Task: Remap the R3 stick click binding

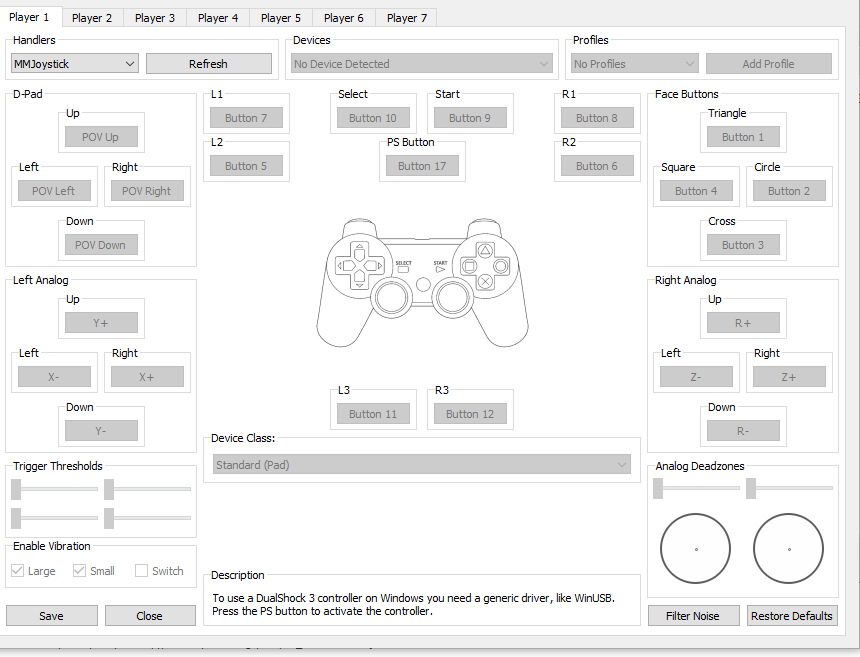Action: pos(470,411)
